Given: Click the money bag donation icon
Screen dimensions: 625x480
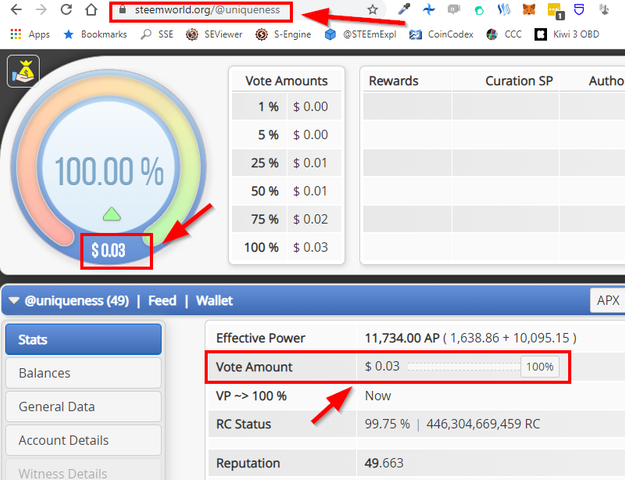Looking at the screenshot, I should coord(24,71).
